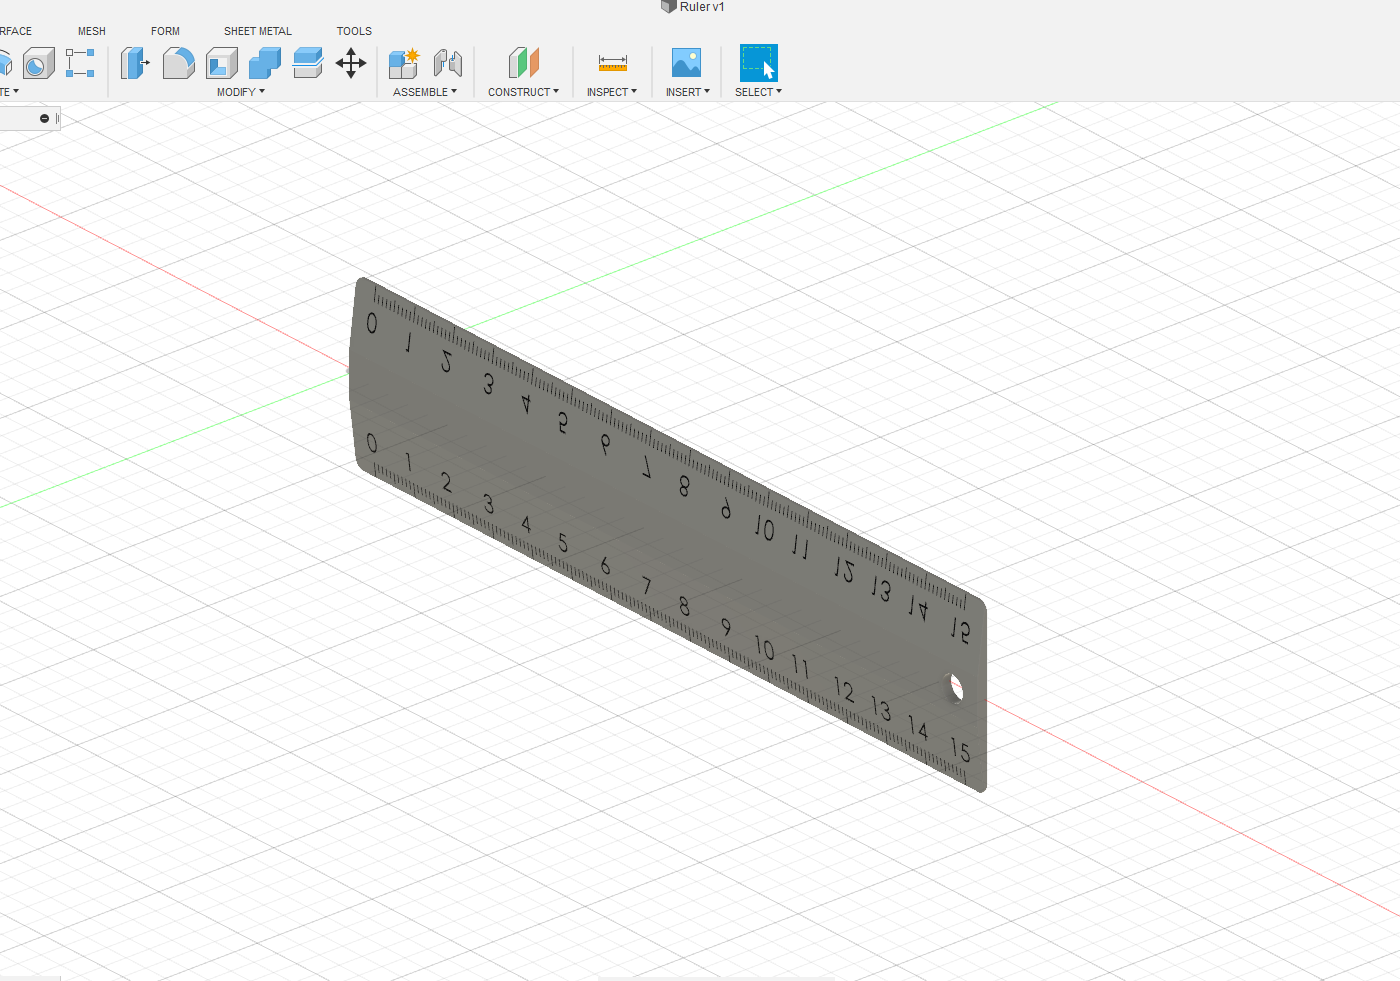Create a New Component
1400x981 pixels.
point(404,62)
